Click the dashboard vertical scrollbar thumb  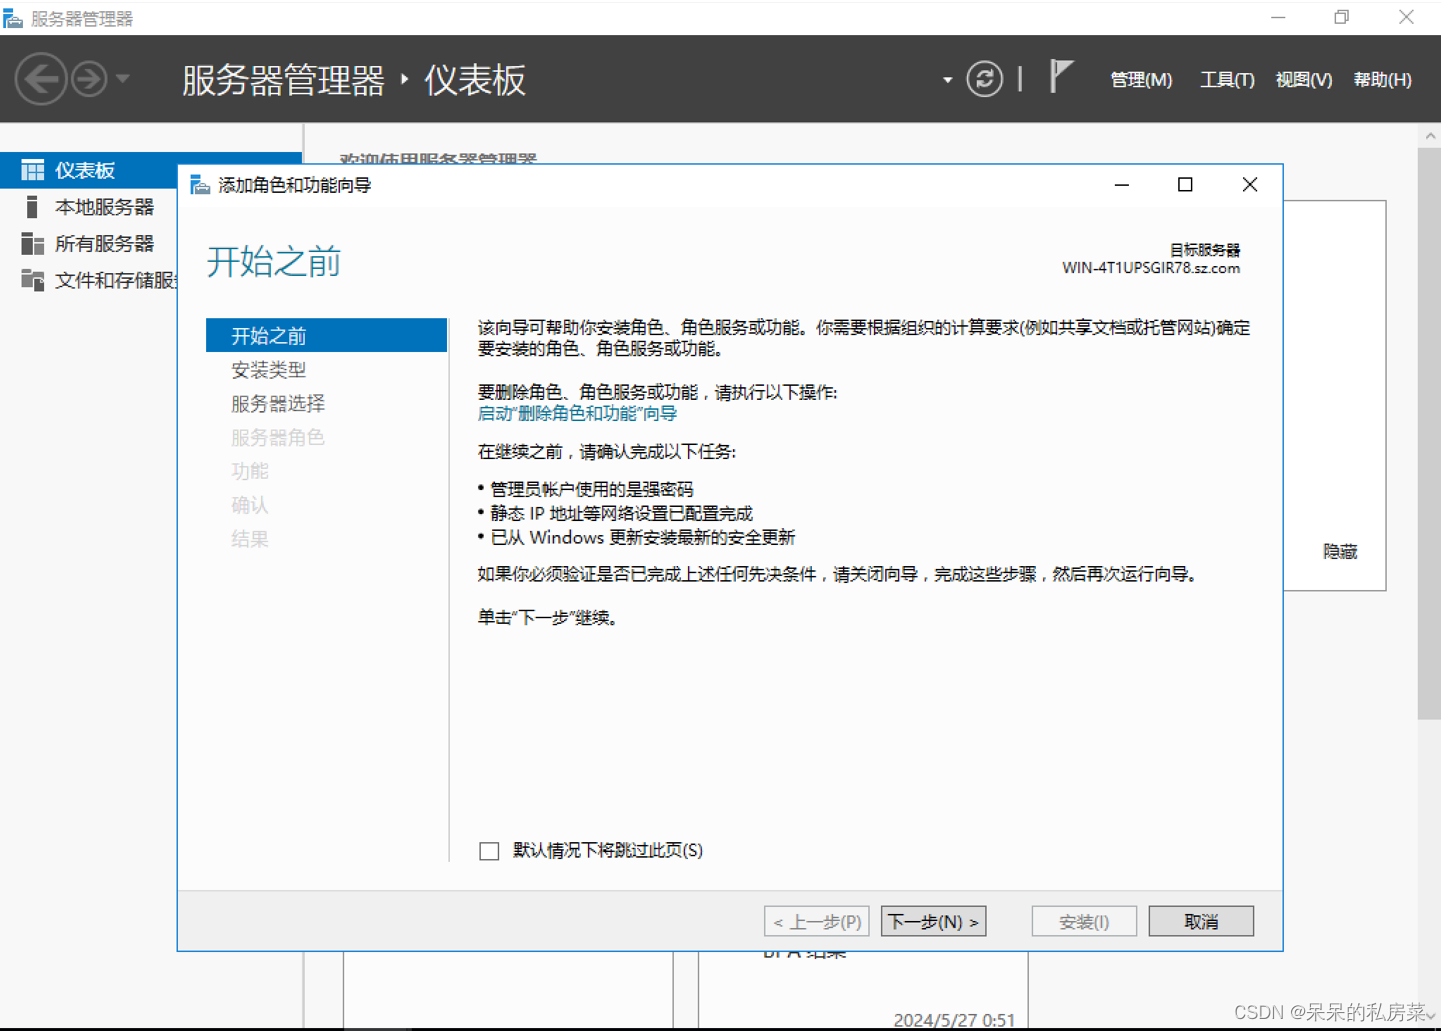pyautogui.click(x=1429, y=434)
